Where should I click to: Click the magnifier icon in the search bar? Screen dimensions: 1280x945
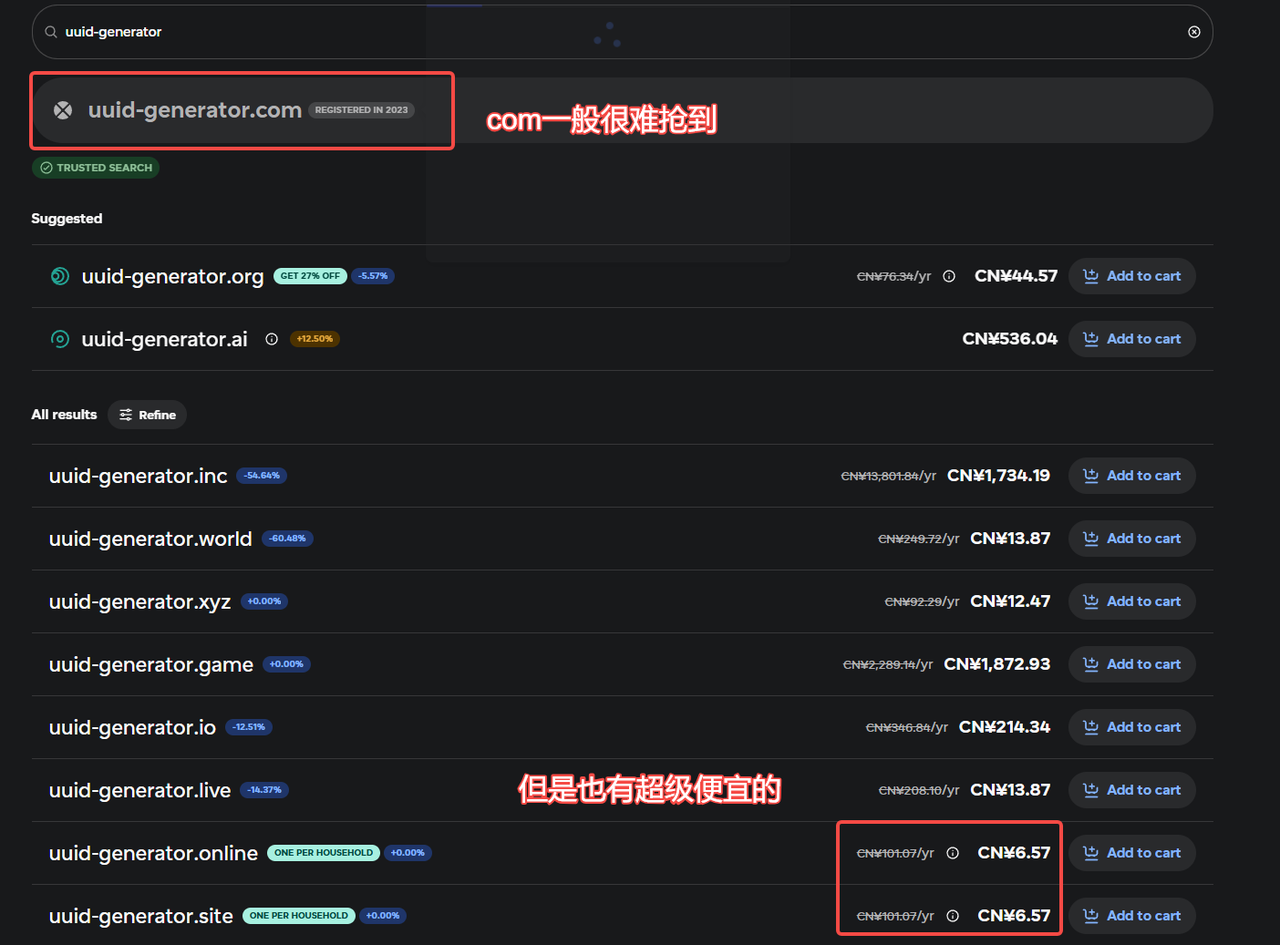[51, 32]
